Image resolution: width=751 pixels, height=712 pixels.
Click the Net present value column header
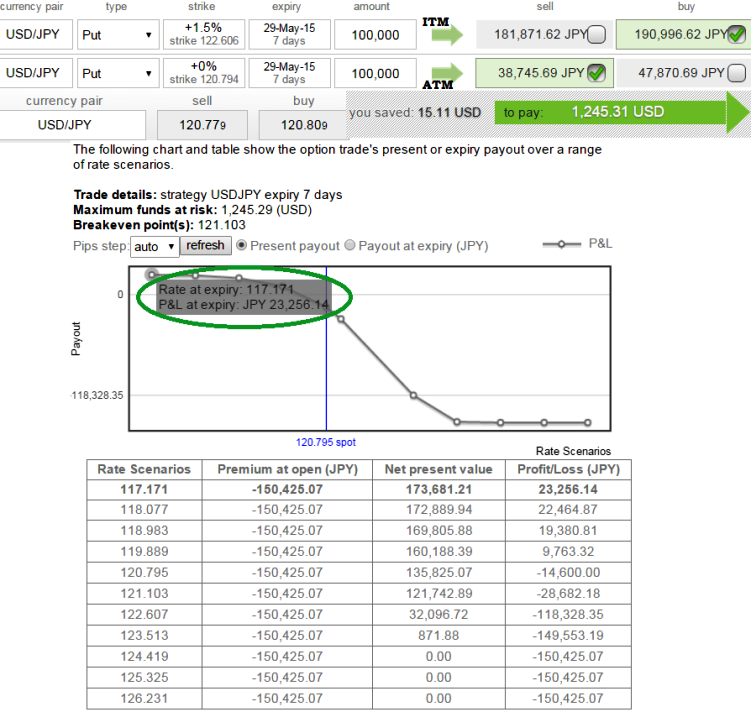[x=439, y=469]
